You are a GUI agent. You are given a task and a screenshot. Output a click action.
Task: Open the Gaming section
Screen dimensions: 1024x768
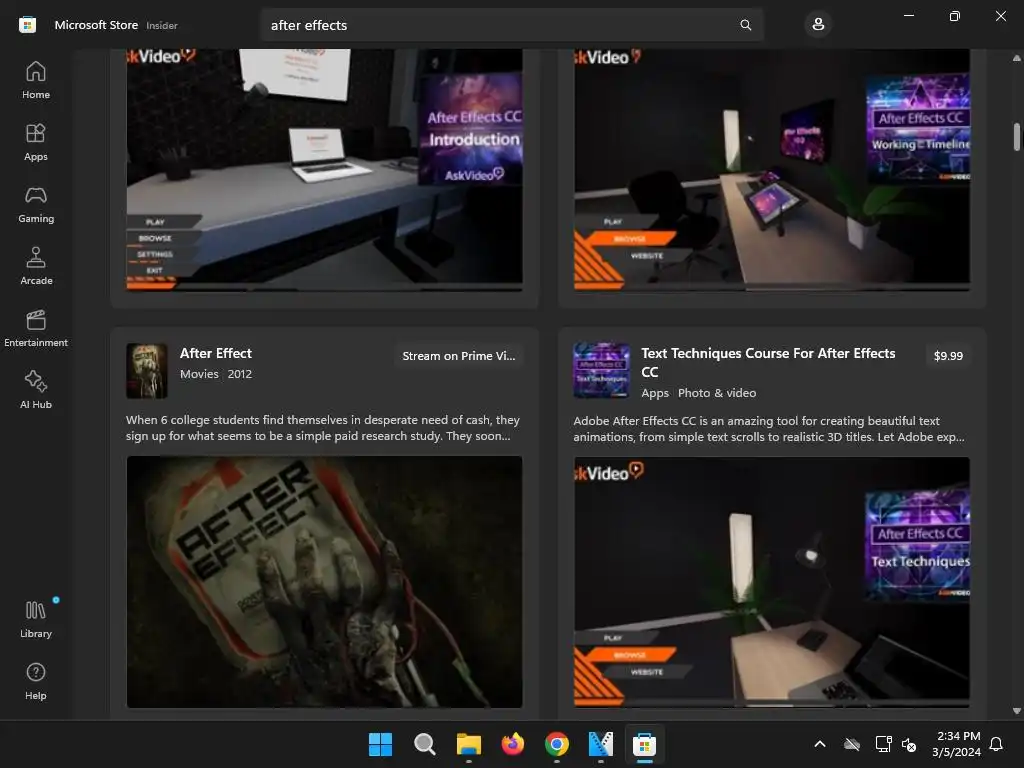point(36,204)
